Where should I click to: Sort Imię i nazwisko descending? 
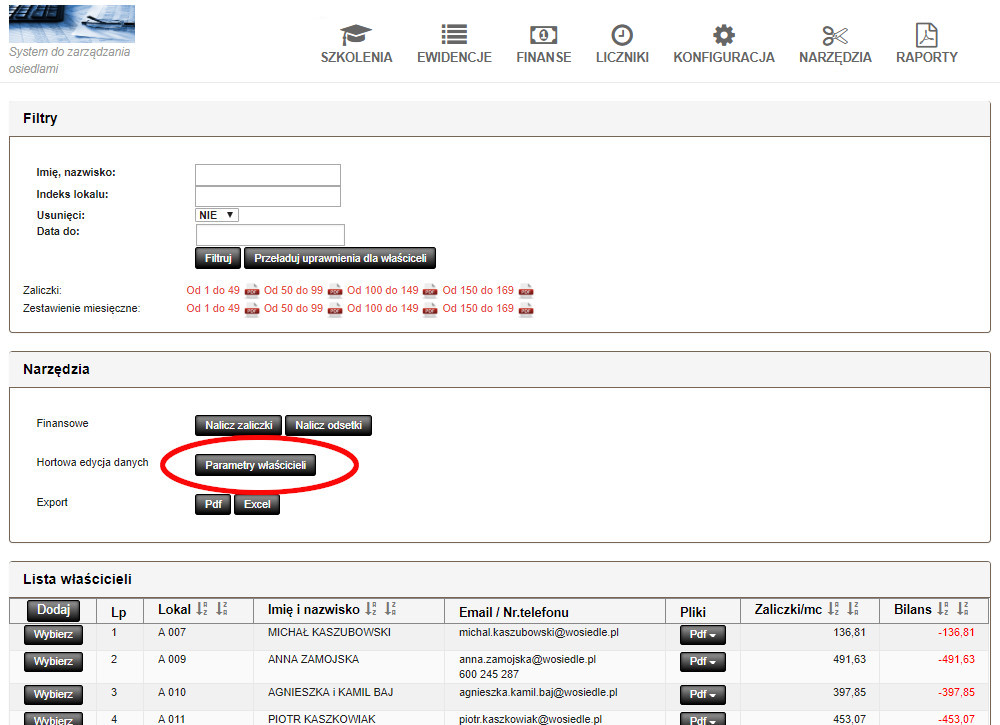click(x=391, y=608)
